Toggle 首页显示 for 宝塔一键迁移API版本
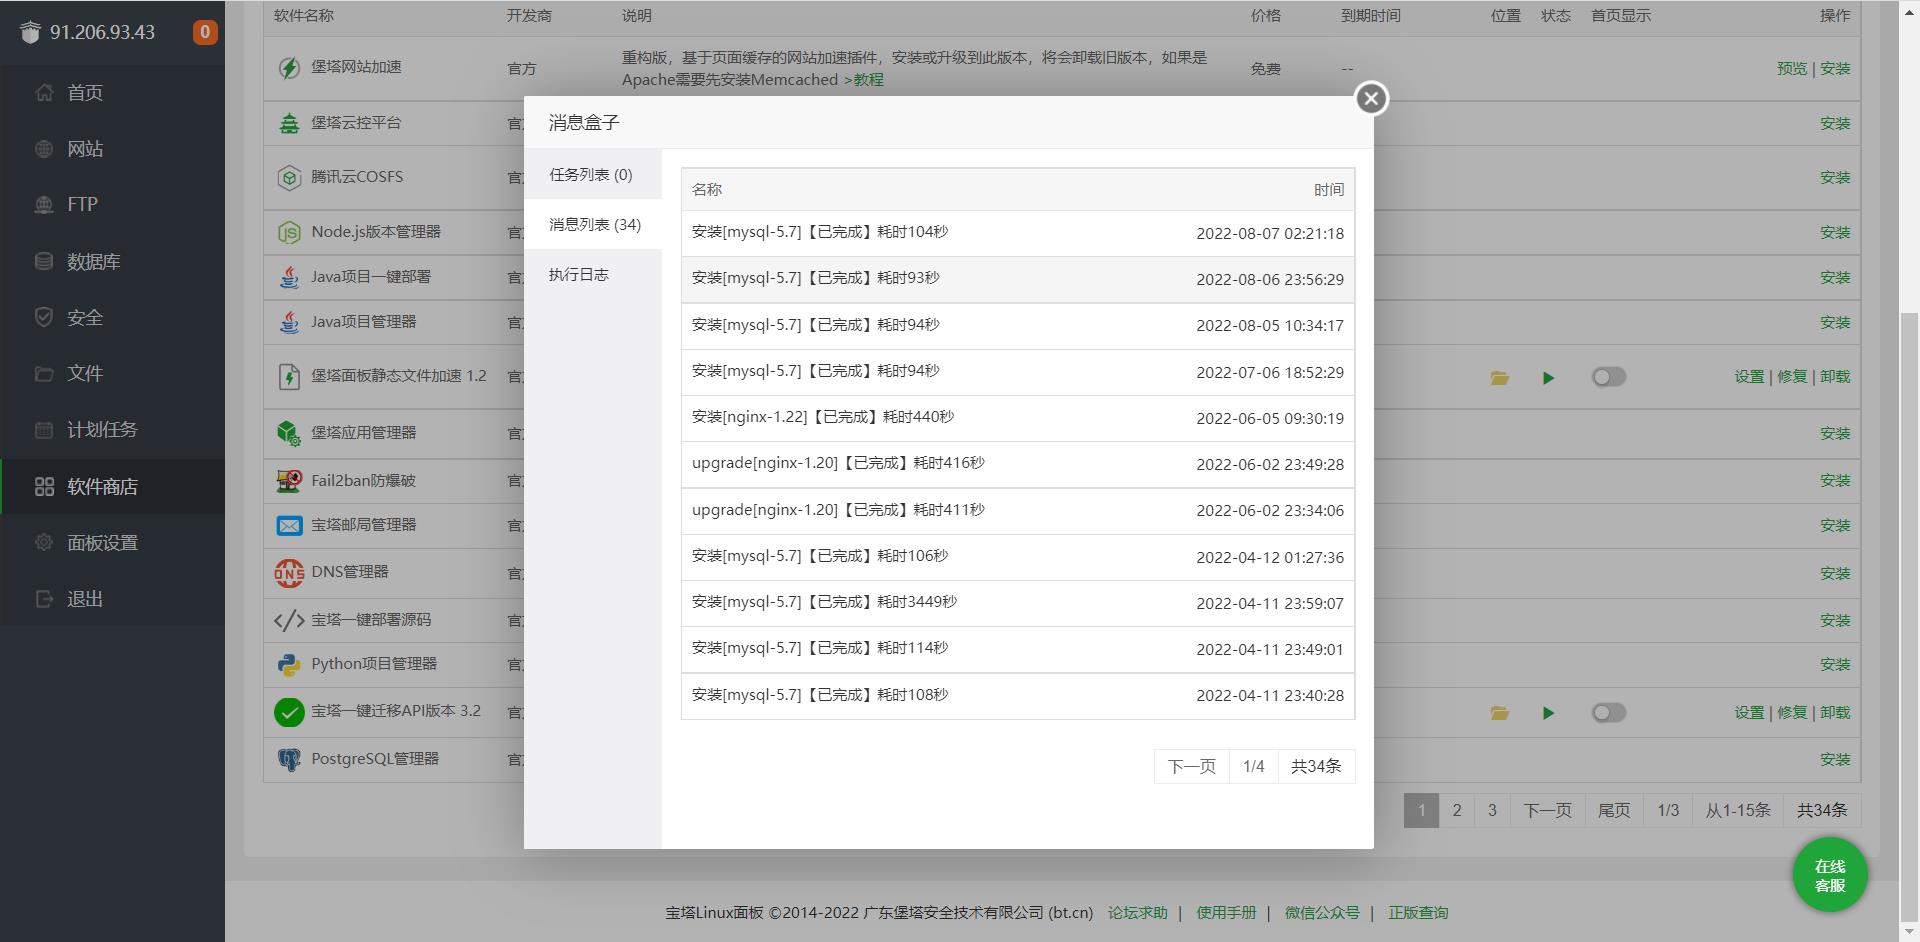The height and width of the screenshot is (942, 1920). pos(1609,712)
